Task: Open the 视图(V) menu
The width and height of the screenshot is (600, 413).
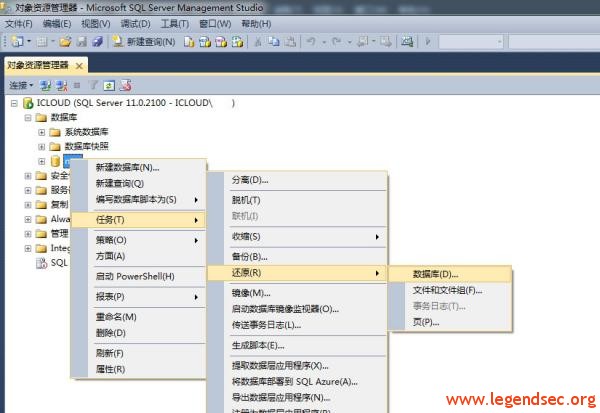Action: pyautogui.click(x=96, y=24)
